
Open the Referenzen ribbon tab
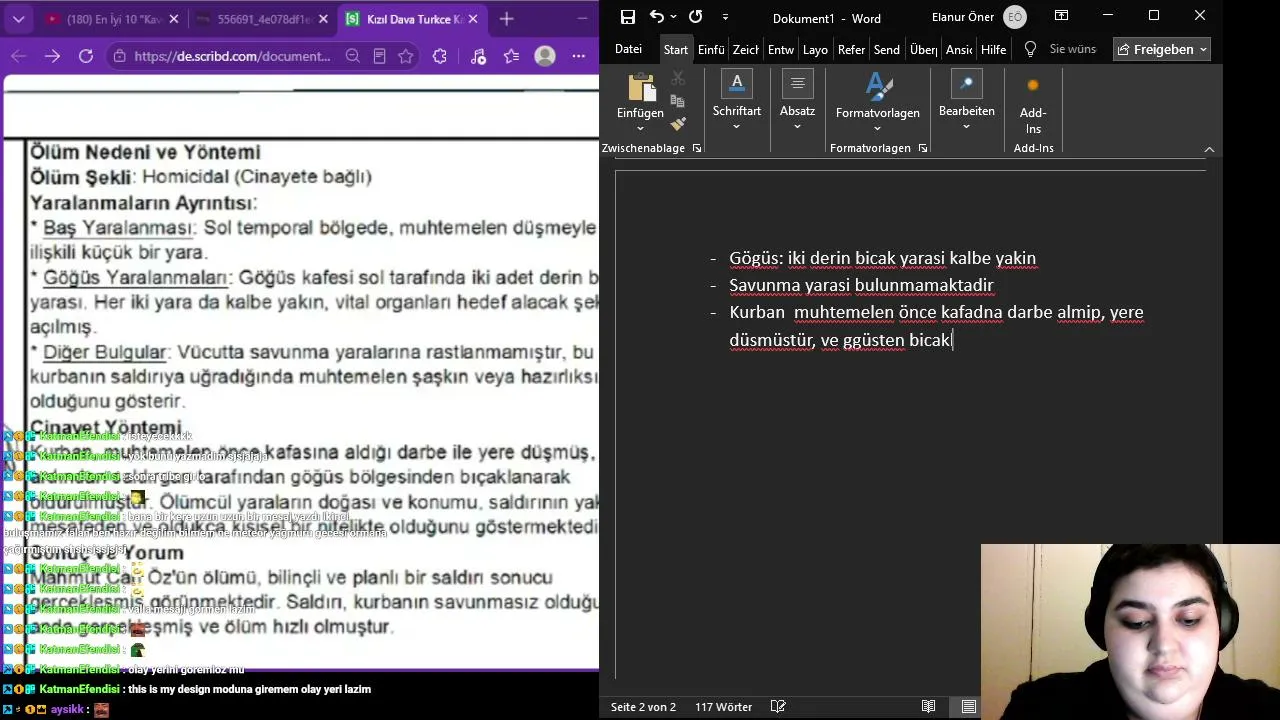point(851,49)
